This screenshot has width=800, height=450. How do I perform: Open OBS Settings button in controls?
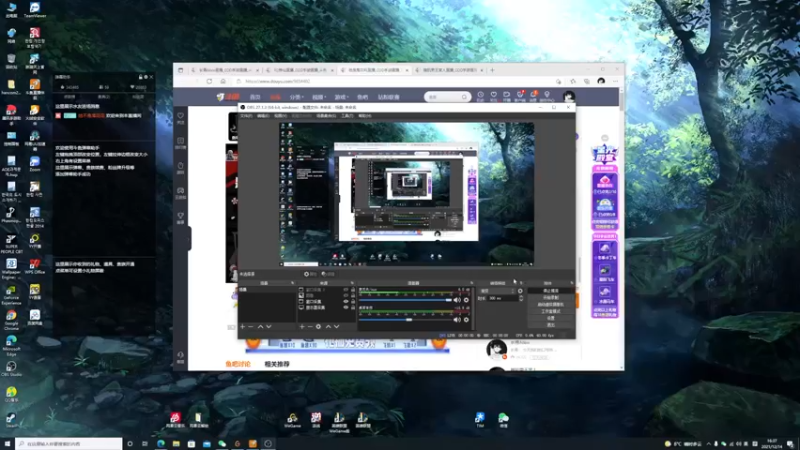(x=551, y=318)
